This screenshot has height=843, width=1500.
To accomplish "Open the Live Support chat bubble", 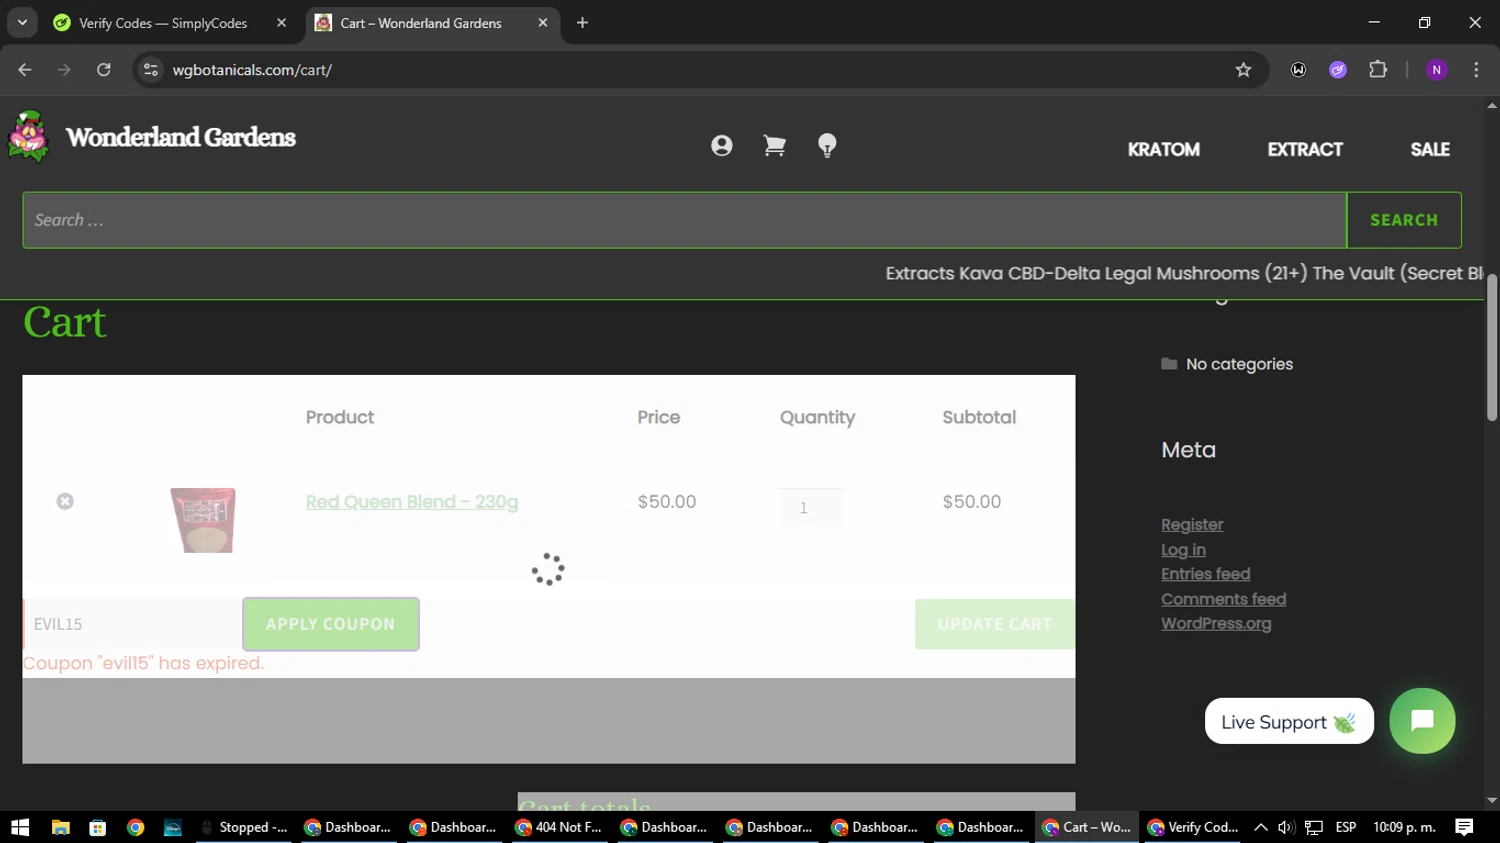I will pos(1422,721).
